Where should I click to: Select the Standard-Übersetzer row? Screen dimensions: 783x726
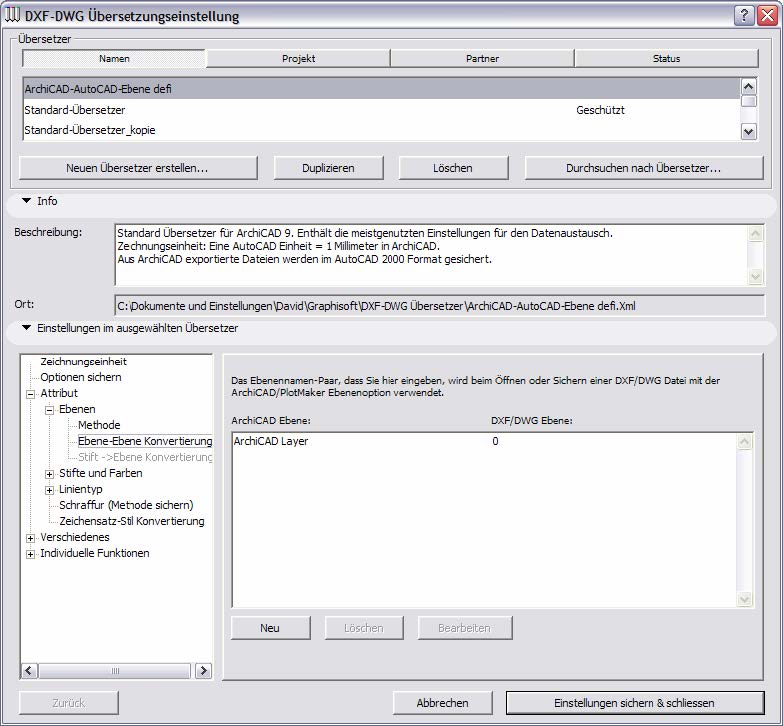(382, 110)
